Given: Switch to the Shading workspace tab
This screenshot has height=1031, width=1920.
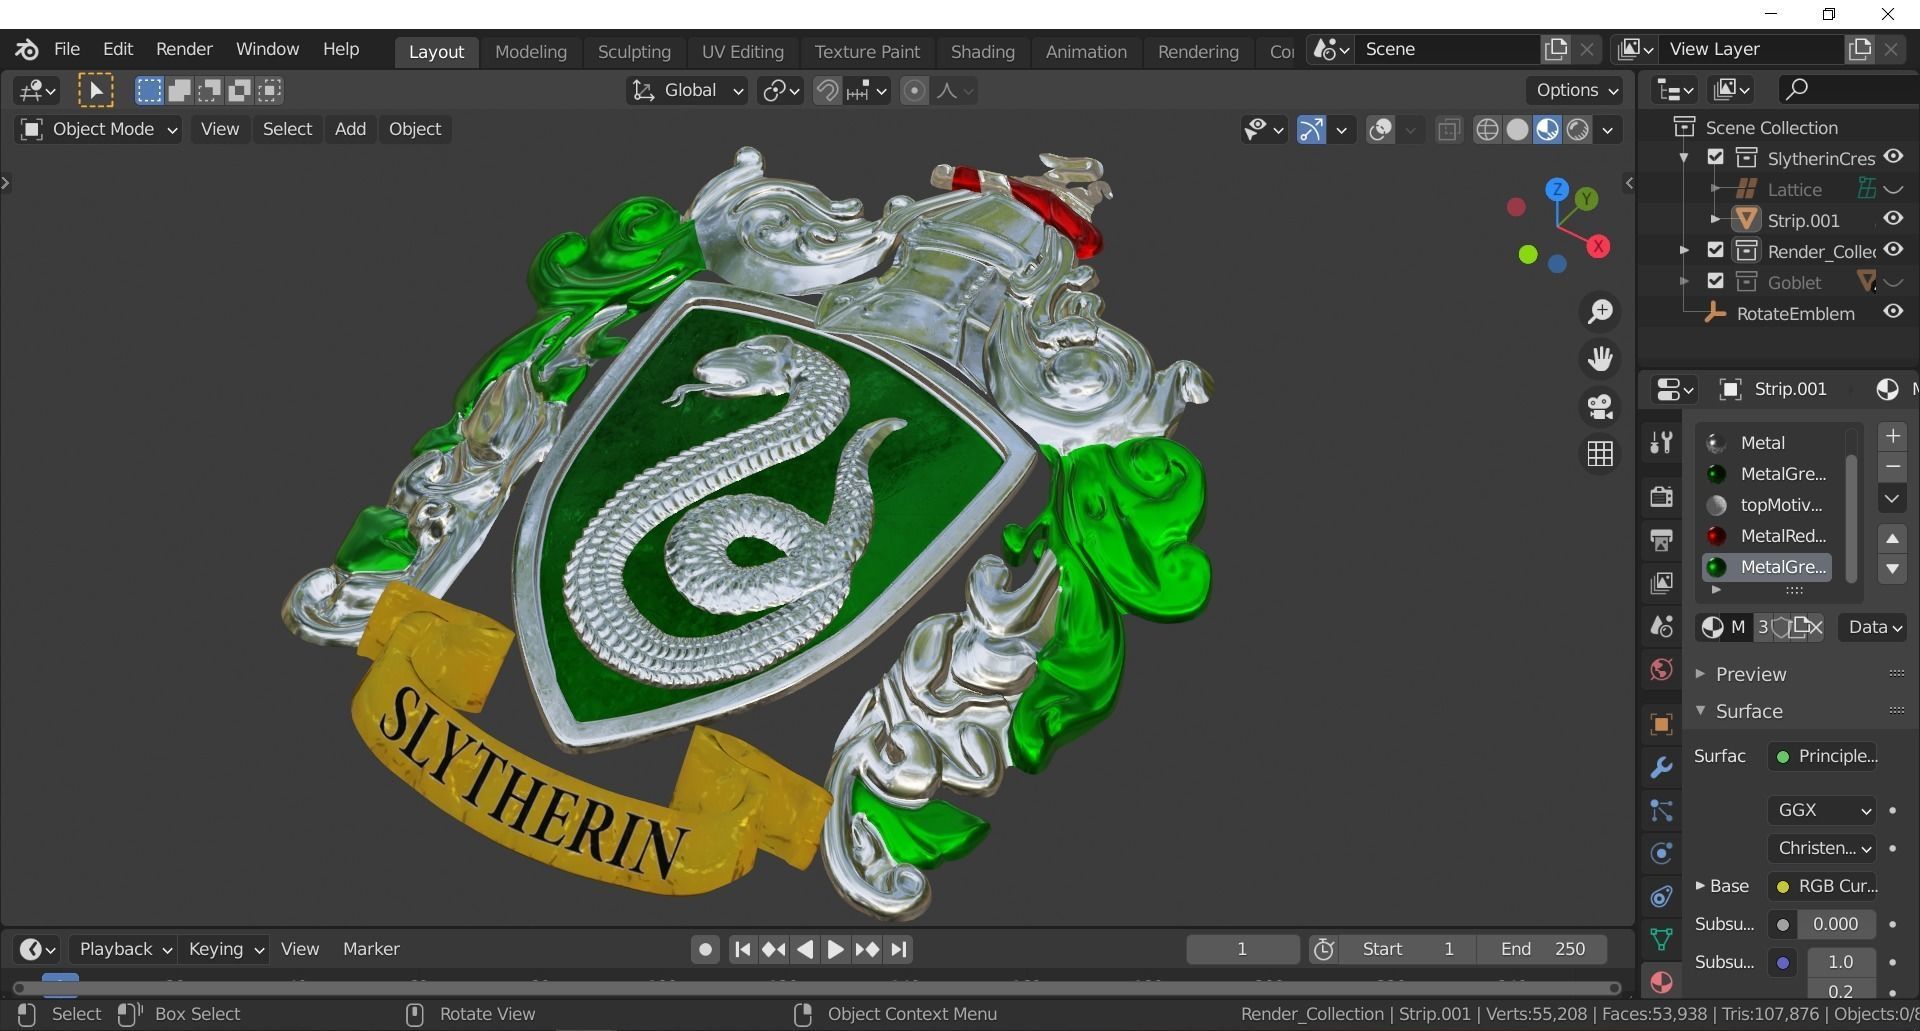Looking at the screenshot, I should (982, 51).
